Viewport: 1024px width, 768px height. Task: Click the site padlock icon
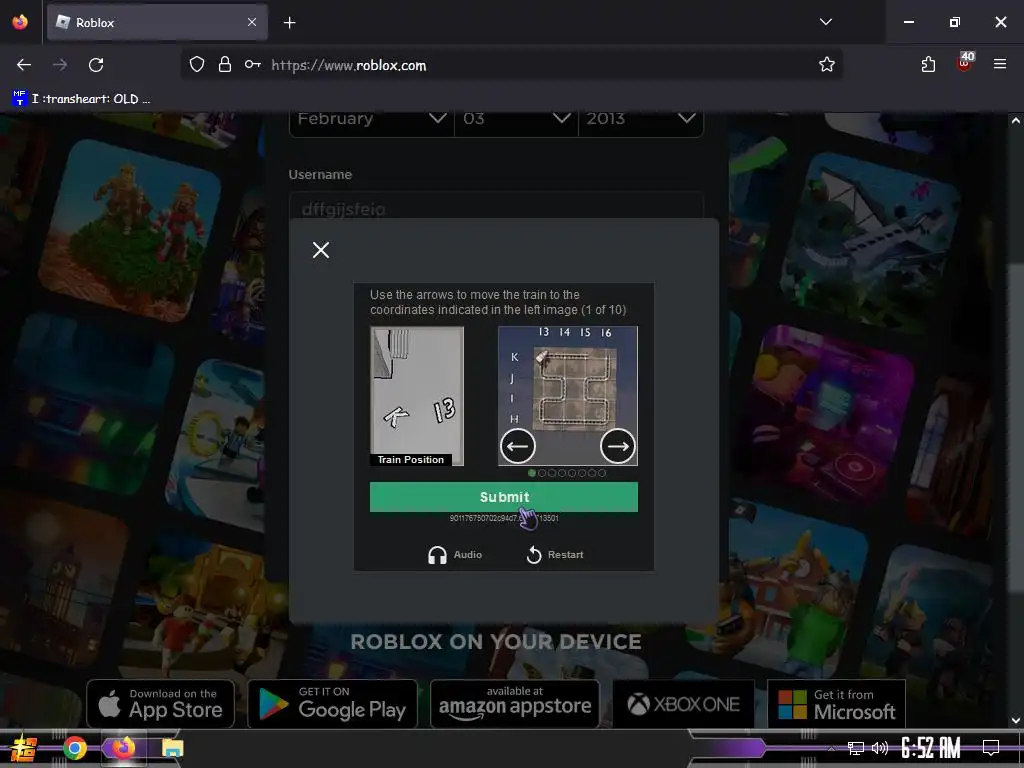225,65
